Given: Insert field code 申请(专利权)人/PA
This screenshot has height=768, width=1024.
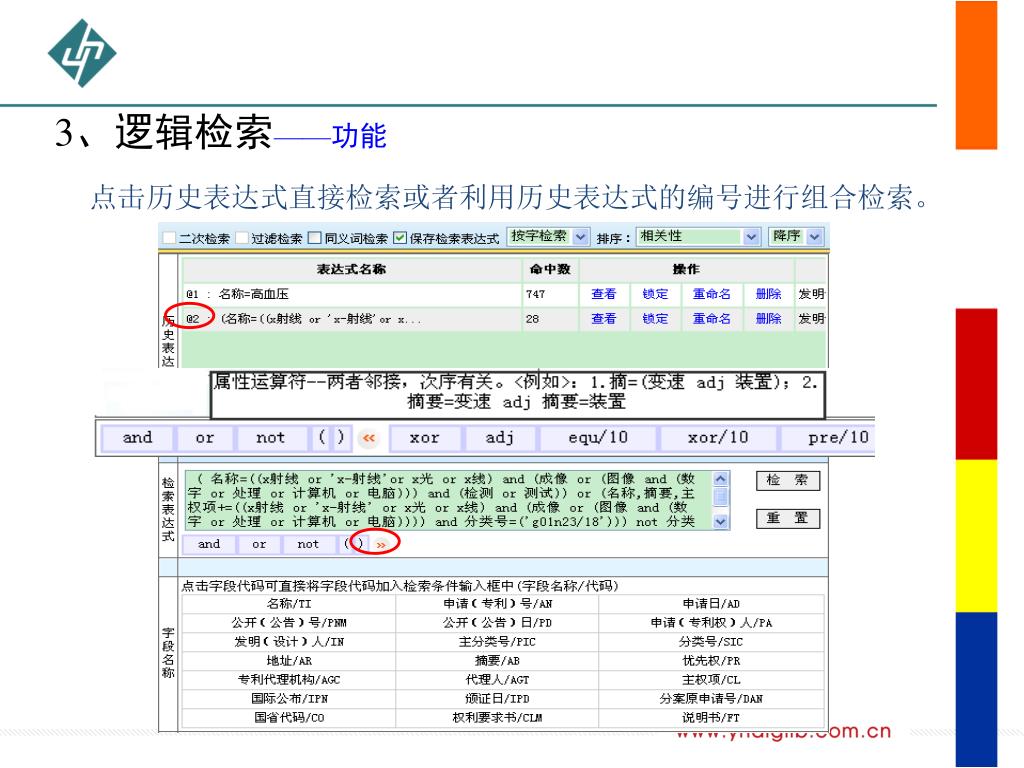Looking at the screenshot, I should (x=711, y=623).
